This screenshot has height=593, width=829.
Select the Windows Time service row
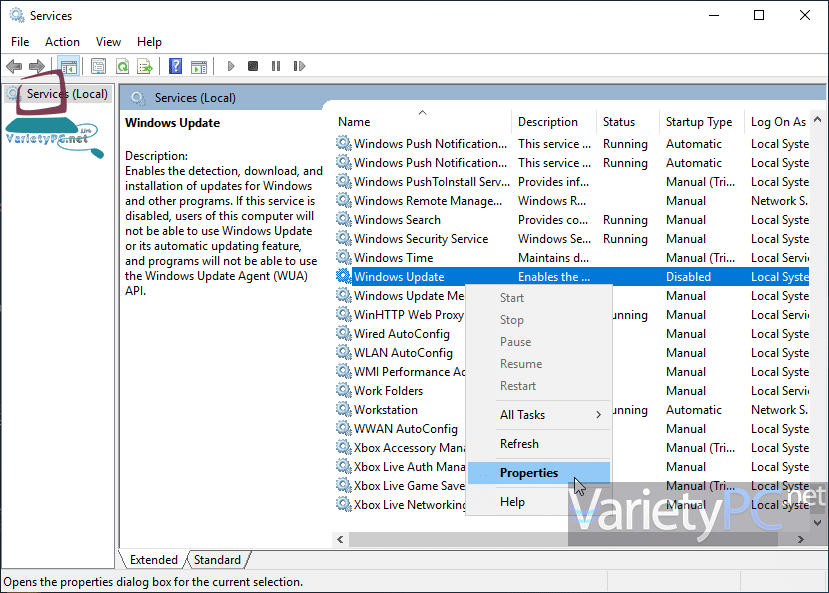tap(572, 257)
